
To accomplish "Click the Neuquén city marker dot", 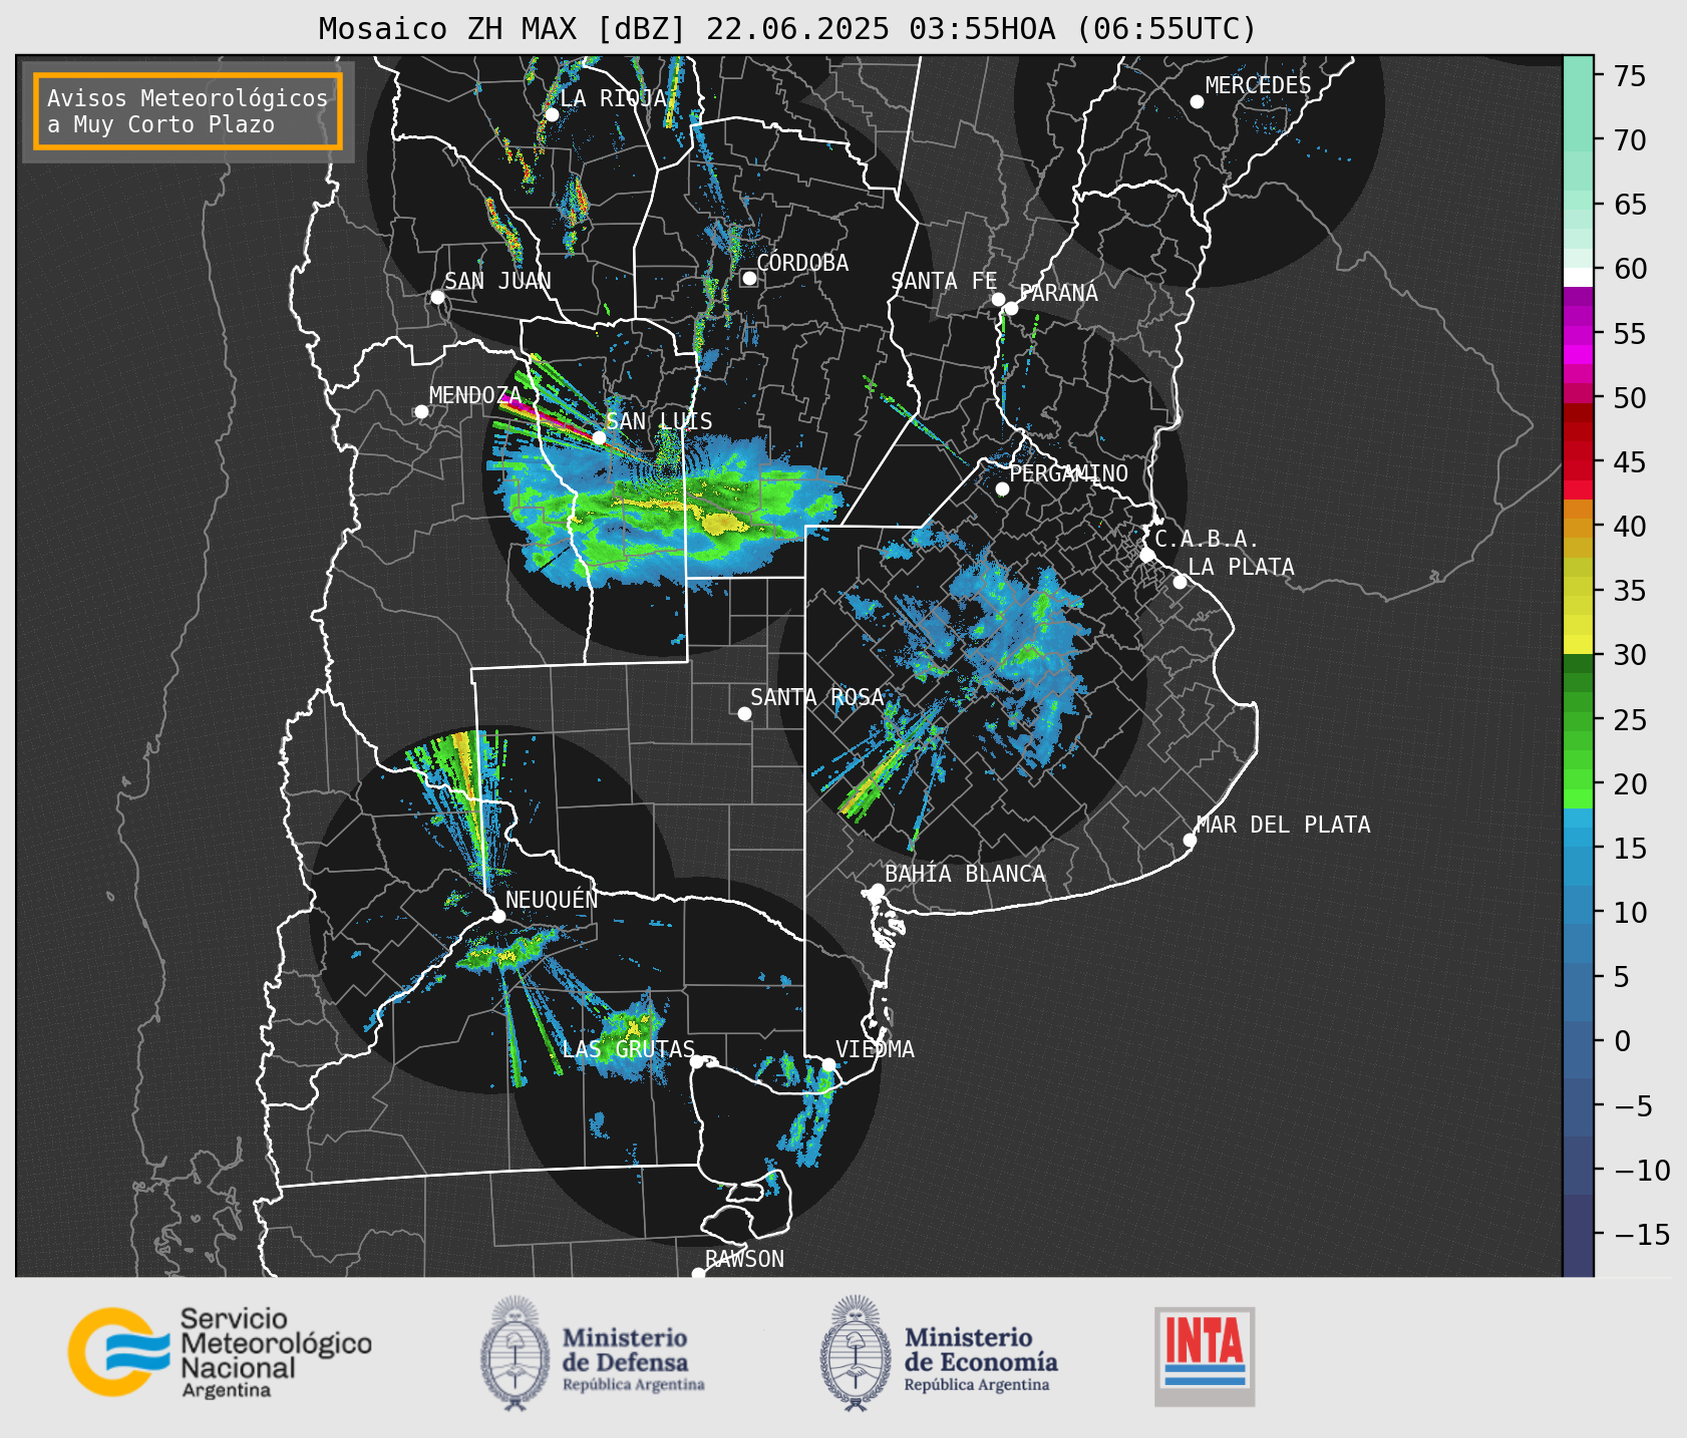I will point(498,916).
